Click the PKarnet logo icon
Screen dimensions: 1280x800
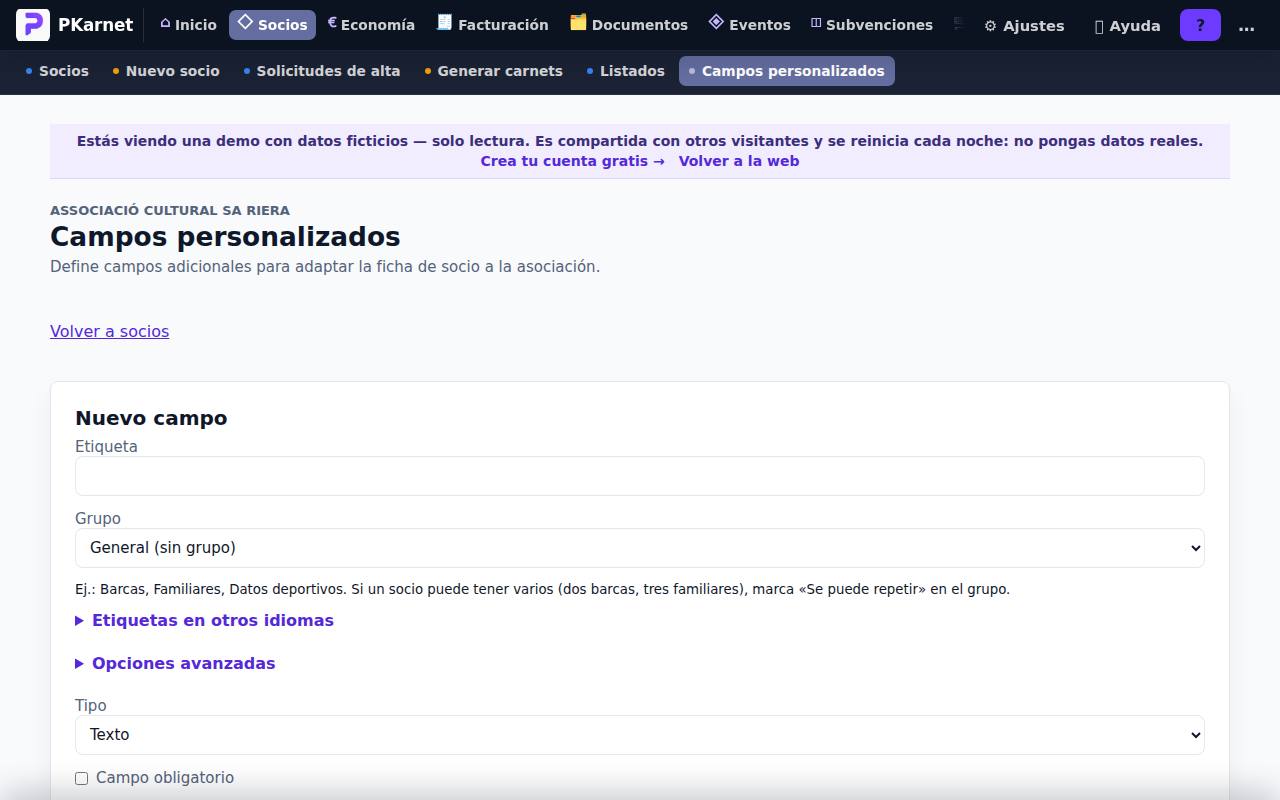pyautogui.click(x=33, y=25)
